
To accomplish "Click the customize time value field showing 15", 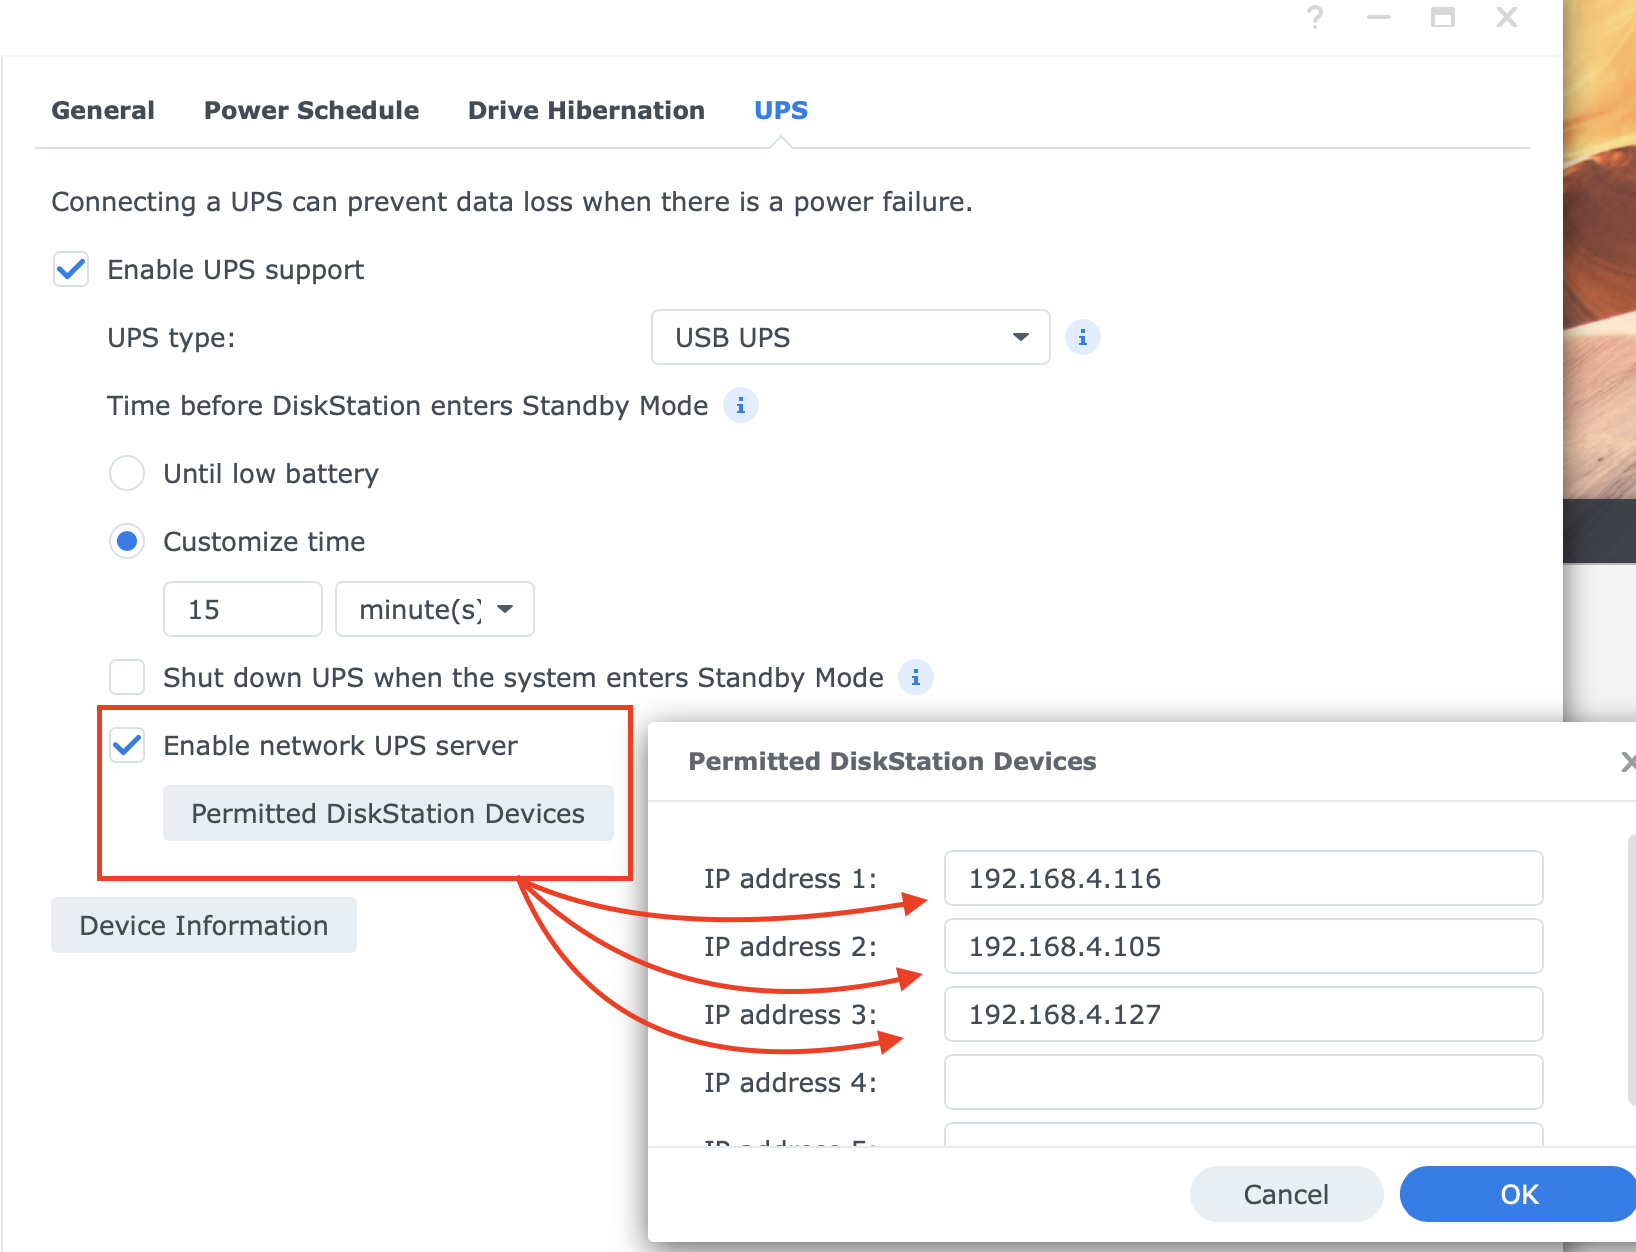I will tap(242, 610).
